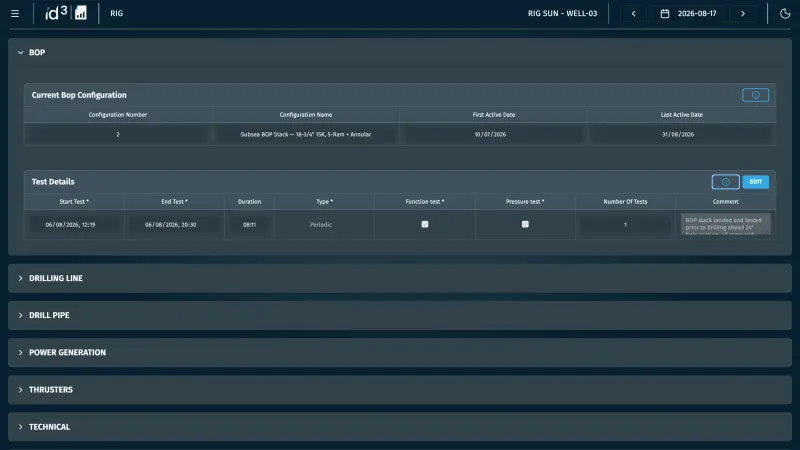
Task: Click Number Of Tests field value 1
Action: point(625,224)
